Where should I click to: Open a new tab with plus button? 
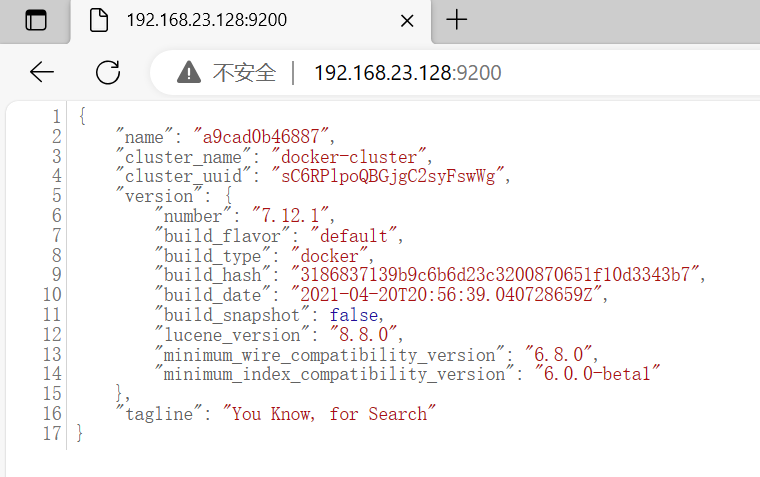pyautogui.click(x=457, y=20)
